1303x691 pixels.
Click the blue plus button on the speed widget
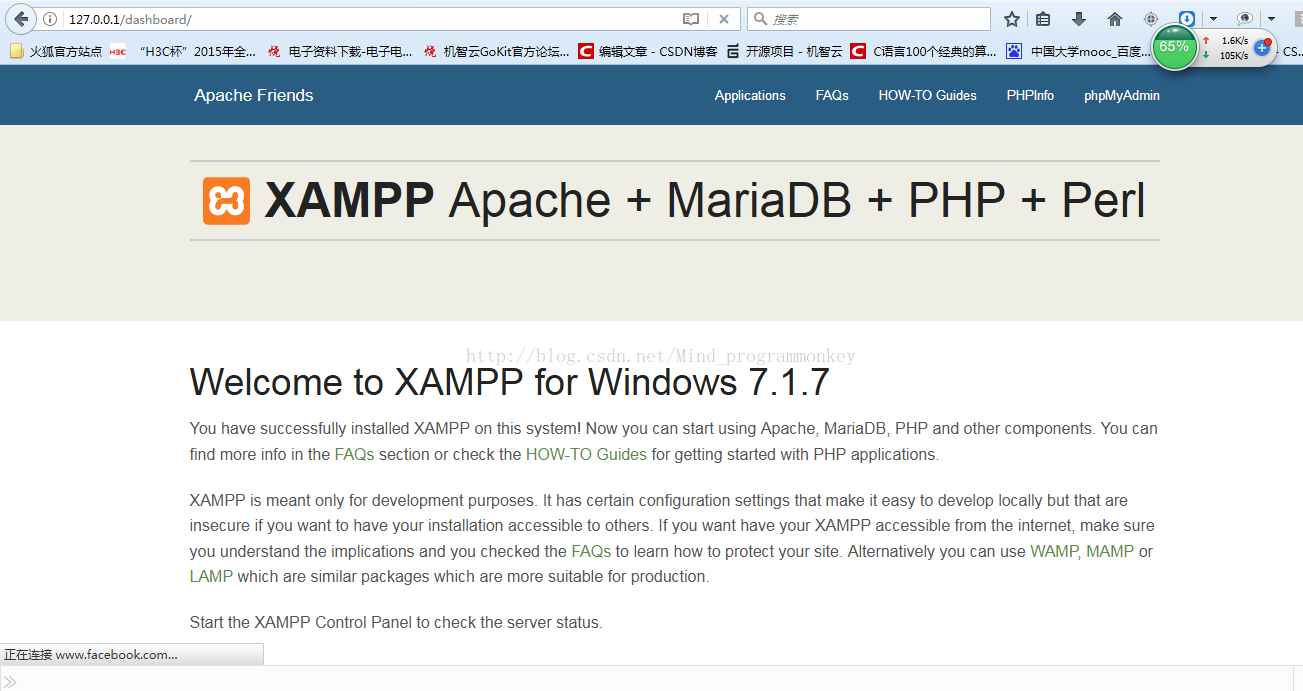(x=1262, y=47)
